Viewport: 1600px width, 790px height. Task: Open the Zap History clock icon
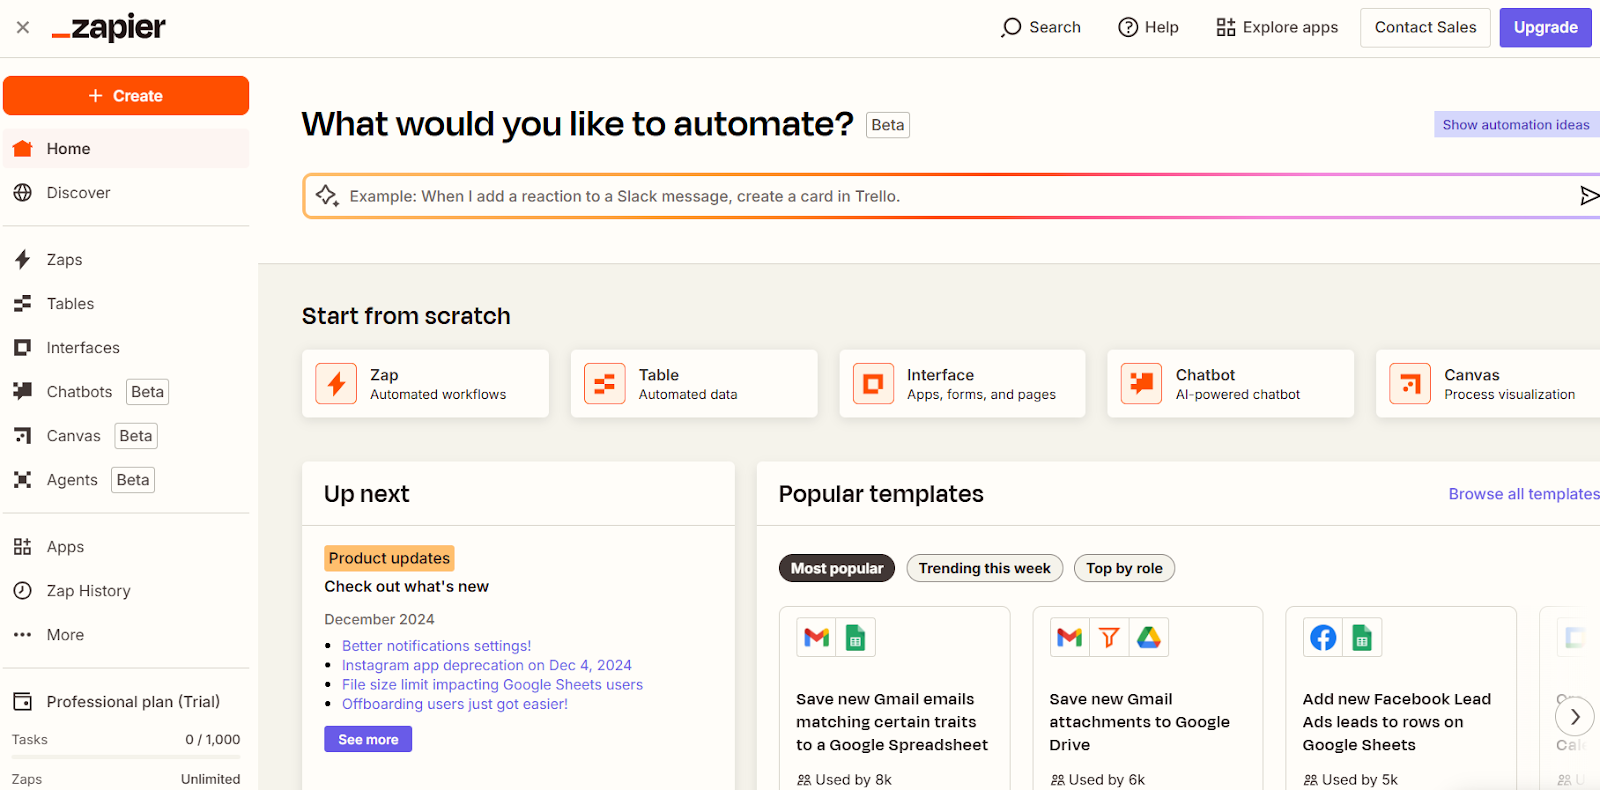[23, 591]
